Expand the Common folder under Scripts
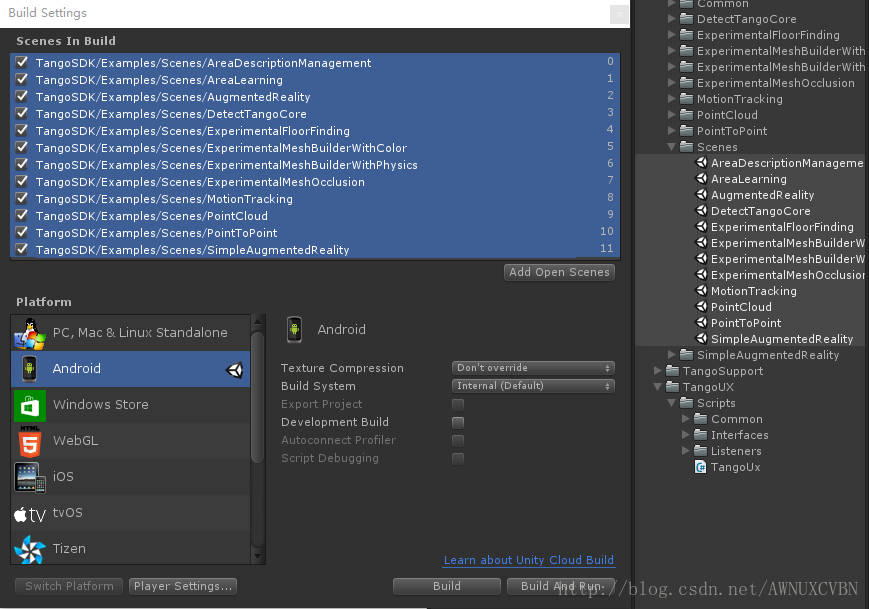This screenshot has height=609, width=869. pyautogui.click(x=686, y=419)
